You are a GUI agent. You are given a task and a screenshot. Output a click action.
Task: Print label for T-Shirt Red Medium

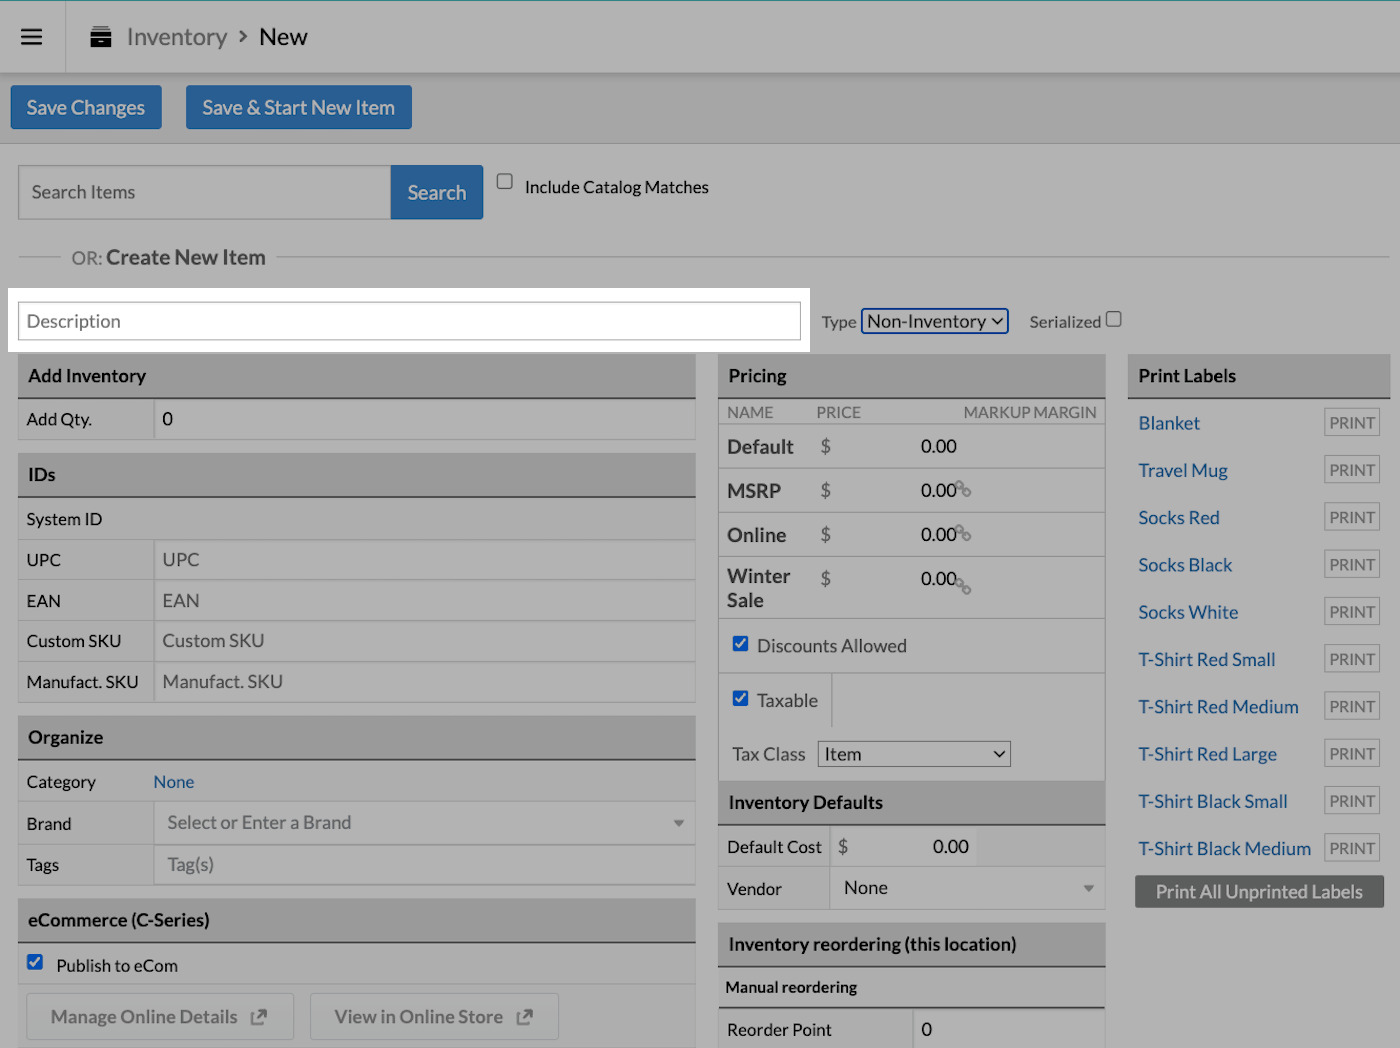tap(1352, 706)
